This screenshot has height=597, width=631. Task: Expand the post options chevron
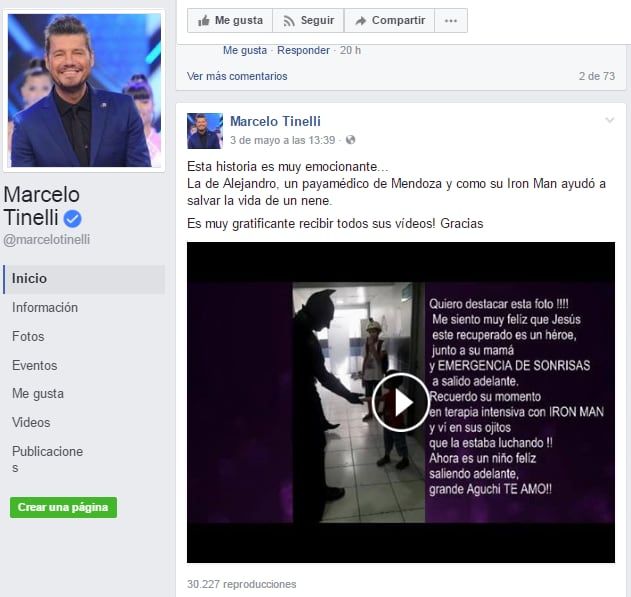pyautogui.click(x=610, y=120)
